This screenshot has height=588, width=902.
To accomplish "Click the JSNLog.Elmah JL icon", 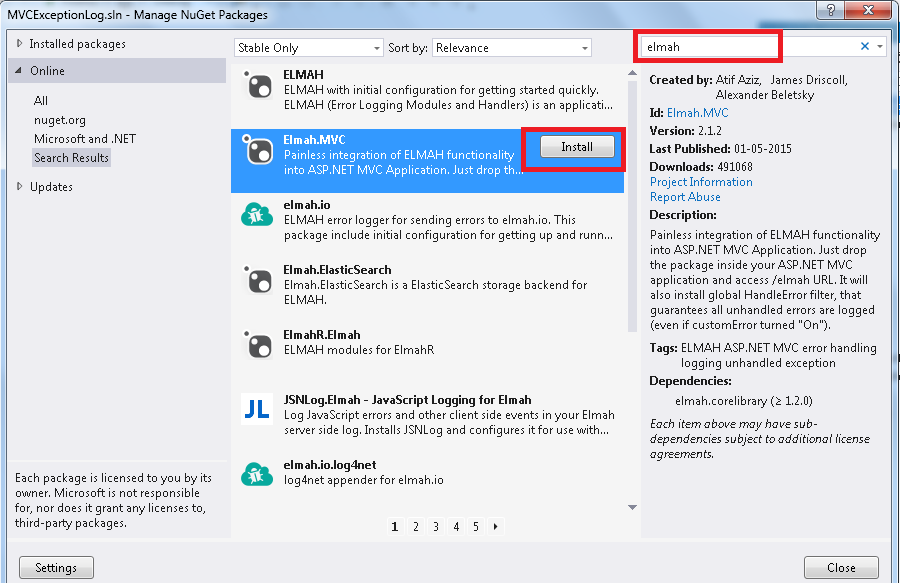I will [257, 409].
